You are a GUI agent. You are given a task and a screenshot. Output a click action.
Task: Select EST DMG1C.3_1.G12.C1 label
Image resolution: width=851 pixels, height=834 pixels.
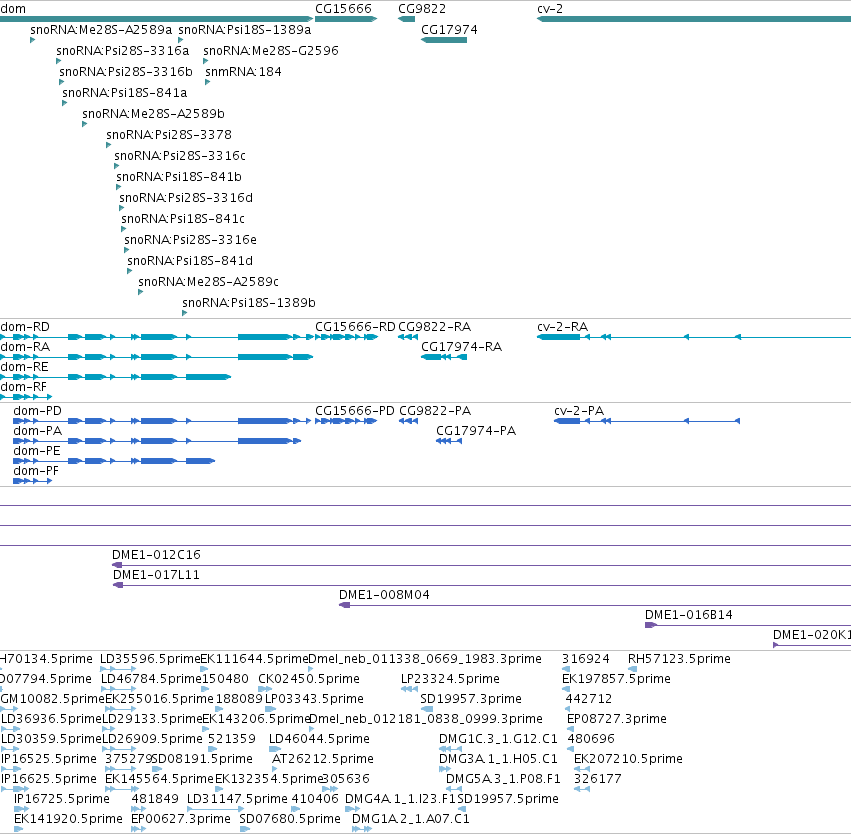[x=498, y=739]
